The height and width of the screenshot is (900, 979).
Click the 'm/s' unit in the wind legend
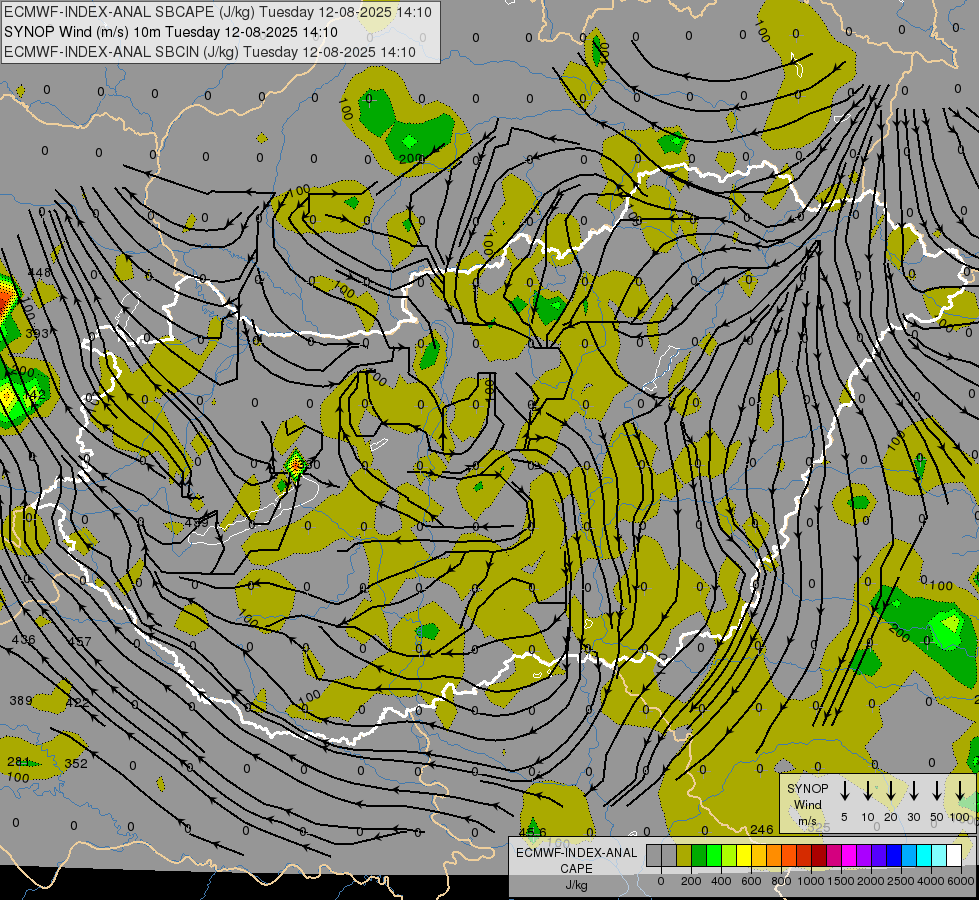(x=807, y=821)
